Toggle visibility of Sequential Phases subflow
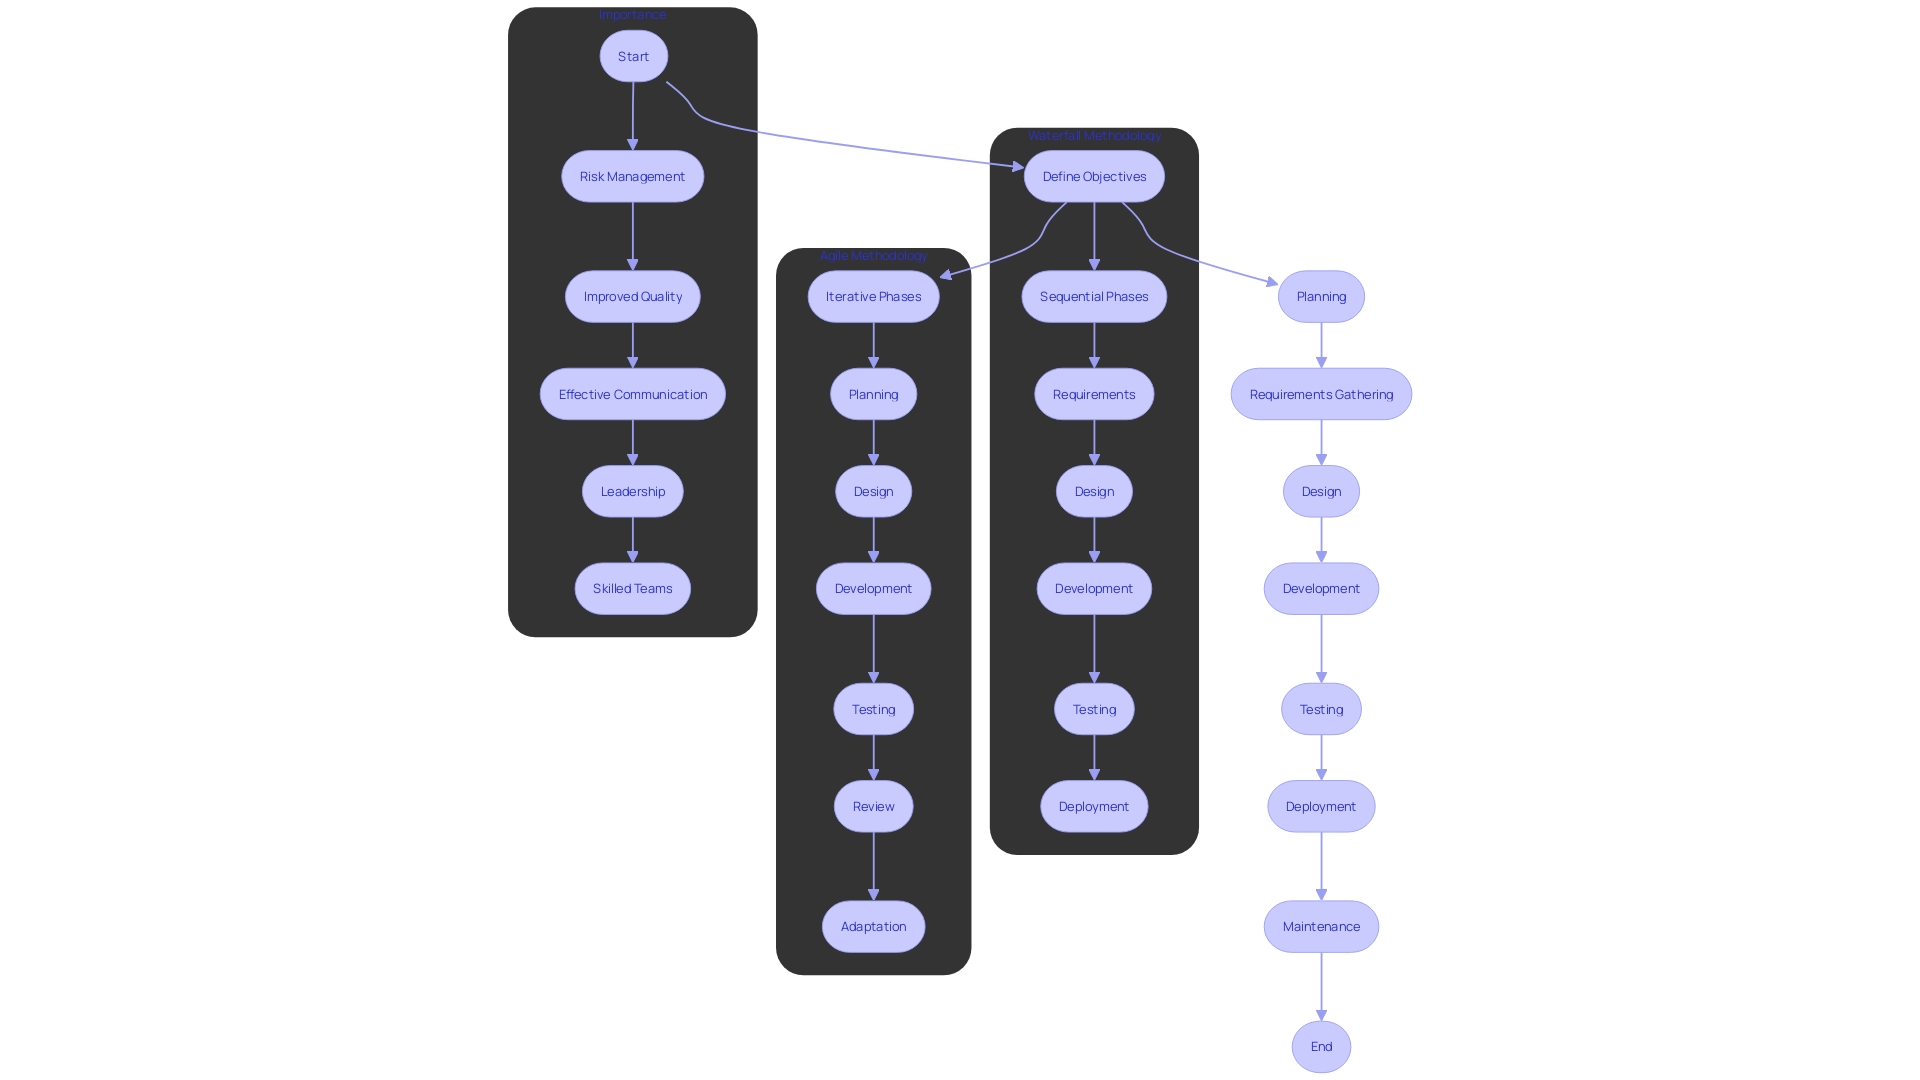1920x1080 pixels. 1093,295
